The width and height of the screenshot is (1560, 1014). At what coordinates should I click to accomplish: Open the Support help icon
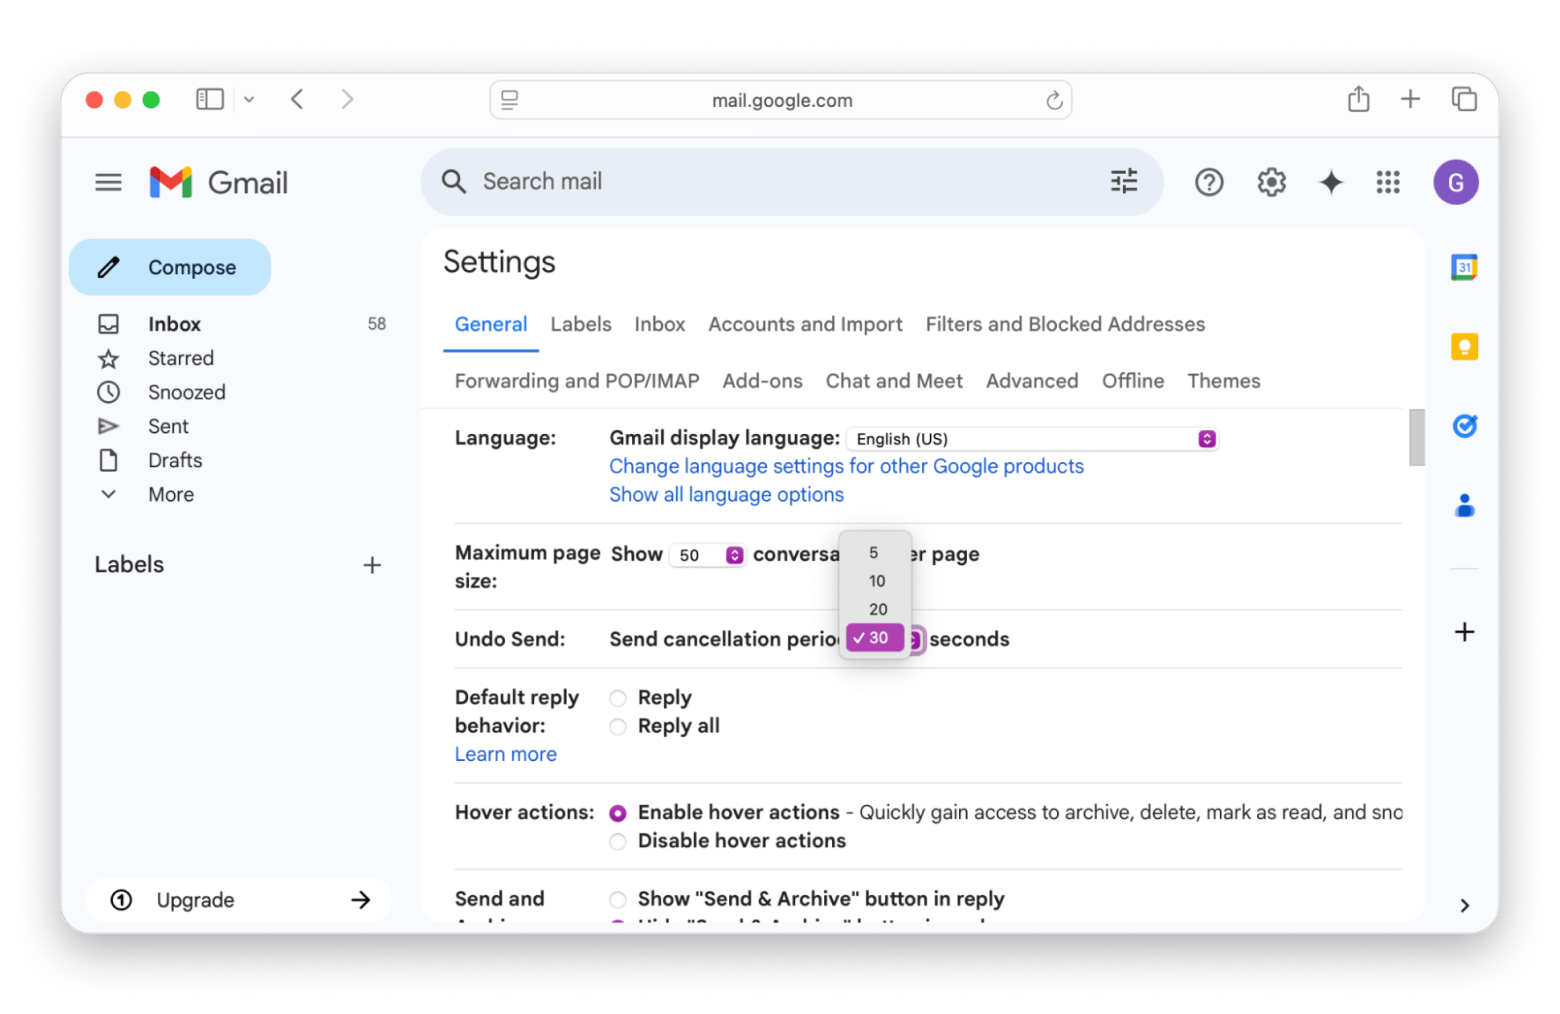[x=1209, y=182]
